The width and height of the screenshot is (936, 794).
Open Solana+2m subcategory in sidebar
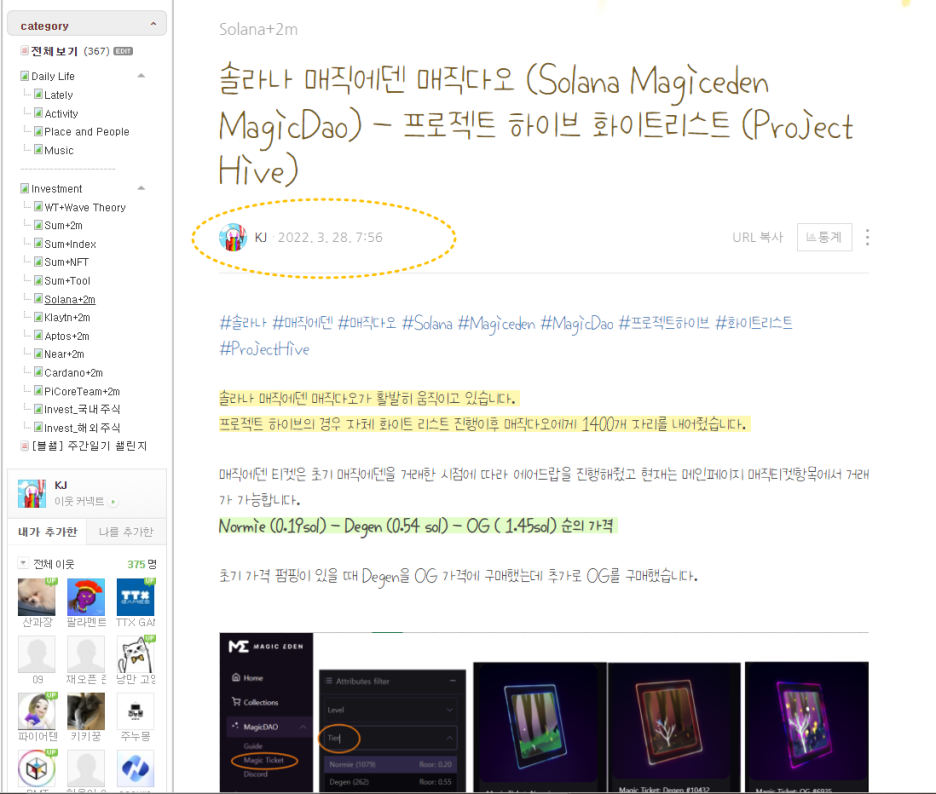pos(69,299)
